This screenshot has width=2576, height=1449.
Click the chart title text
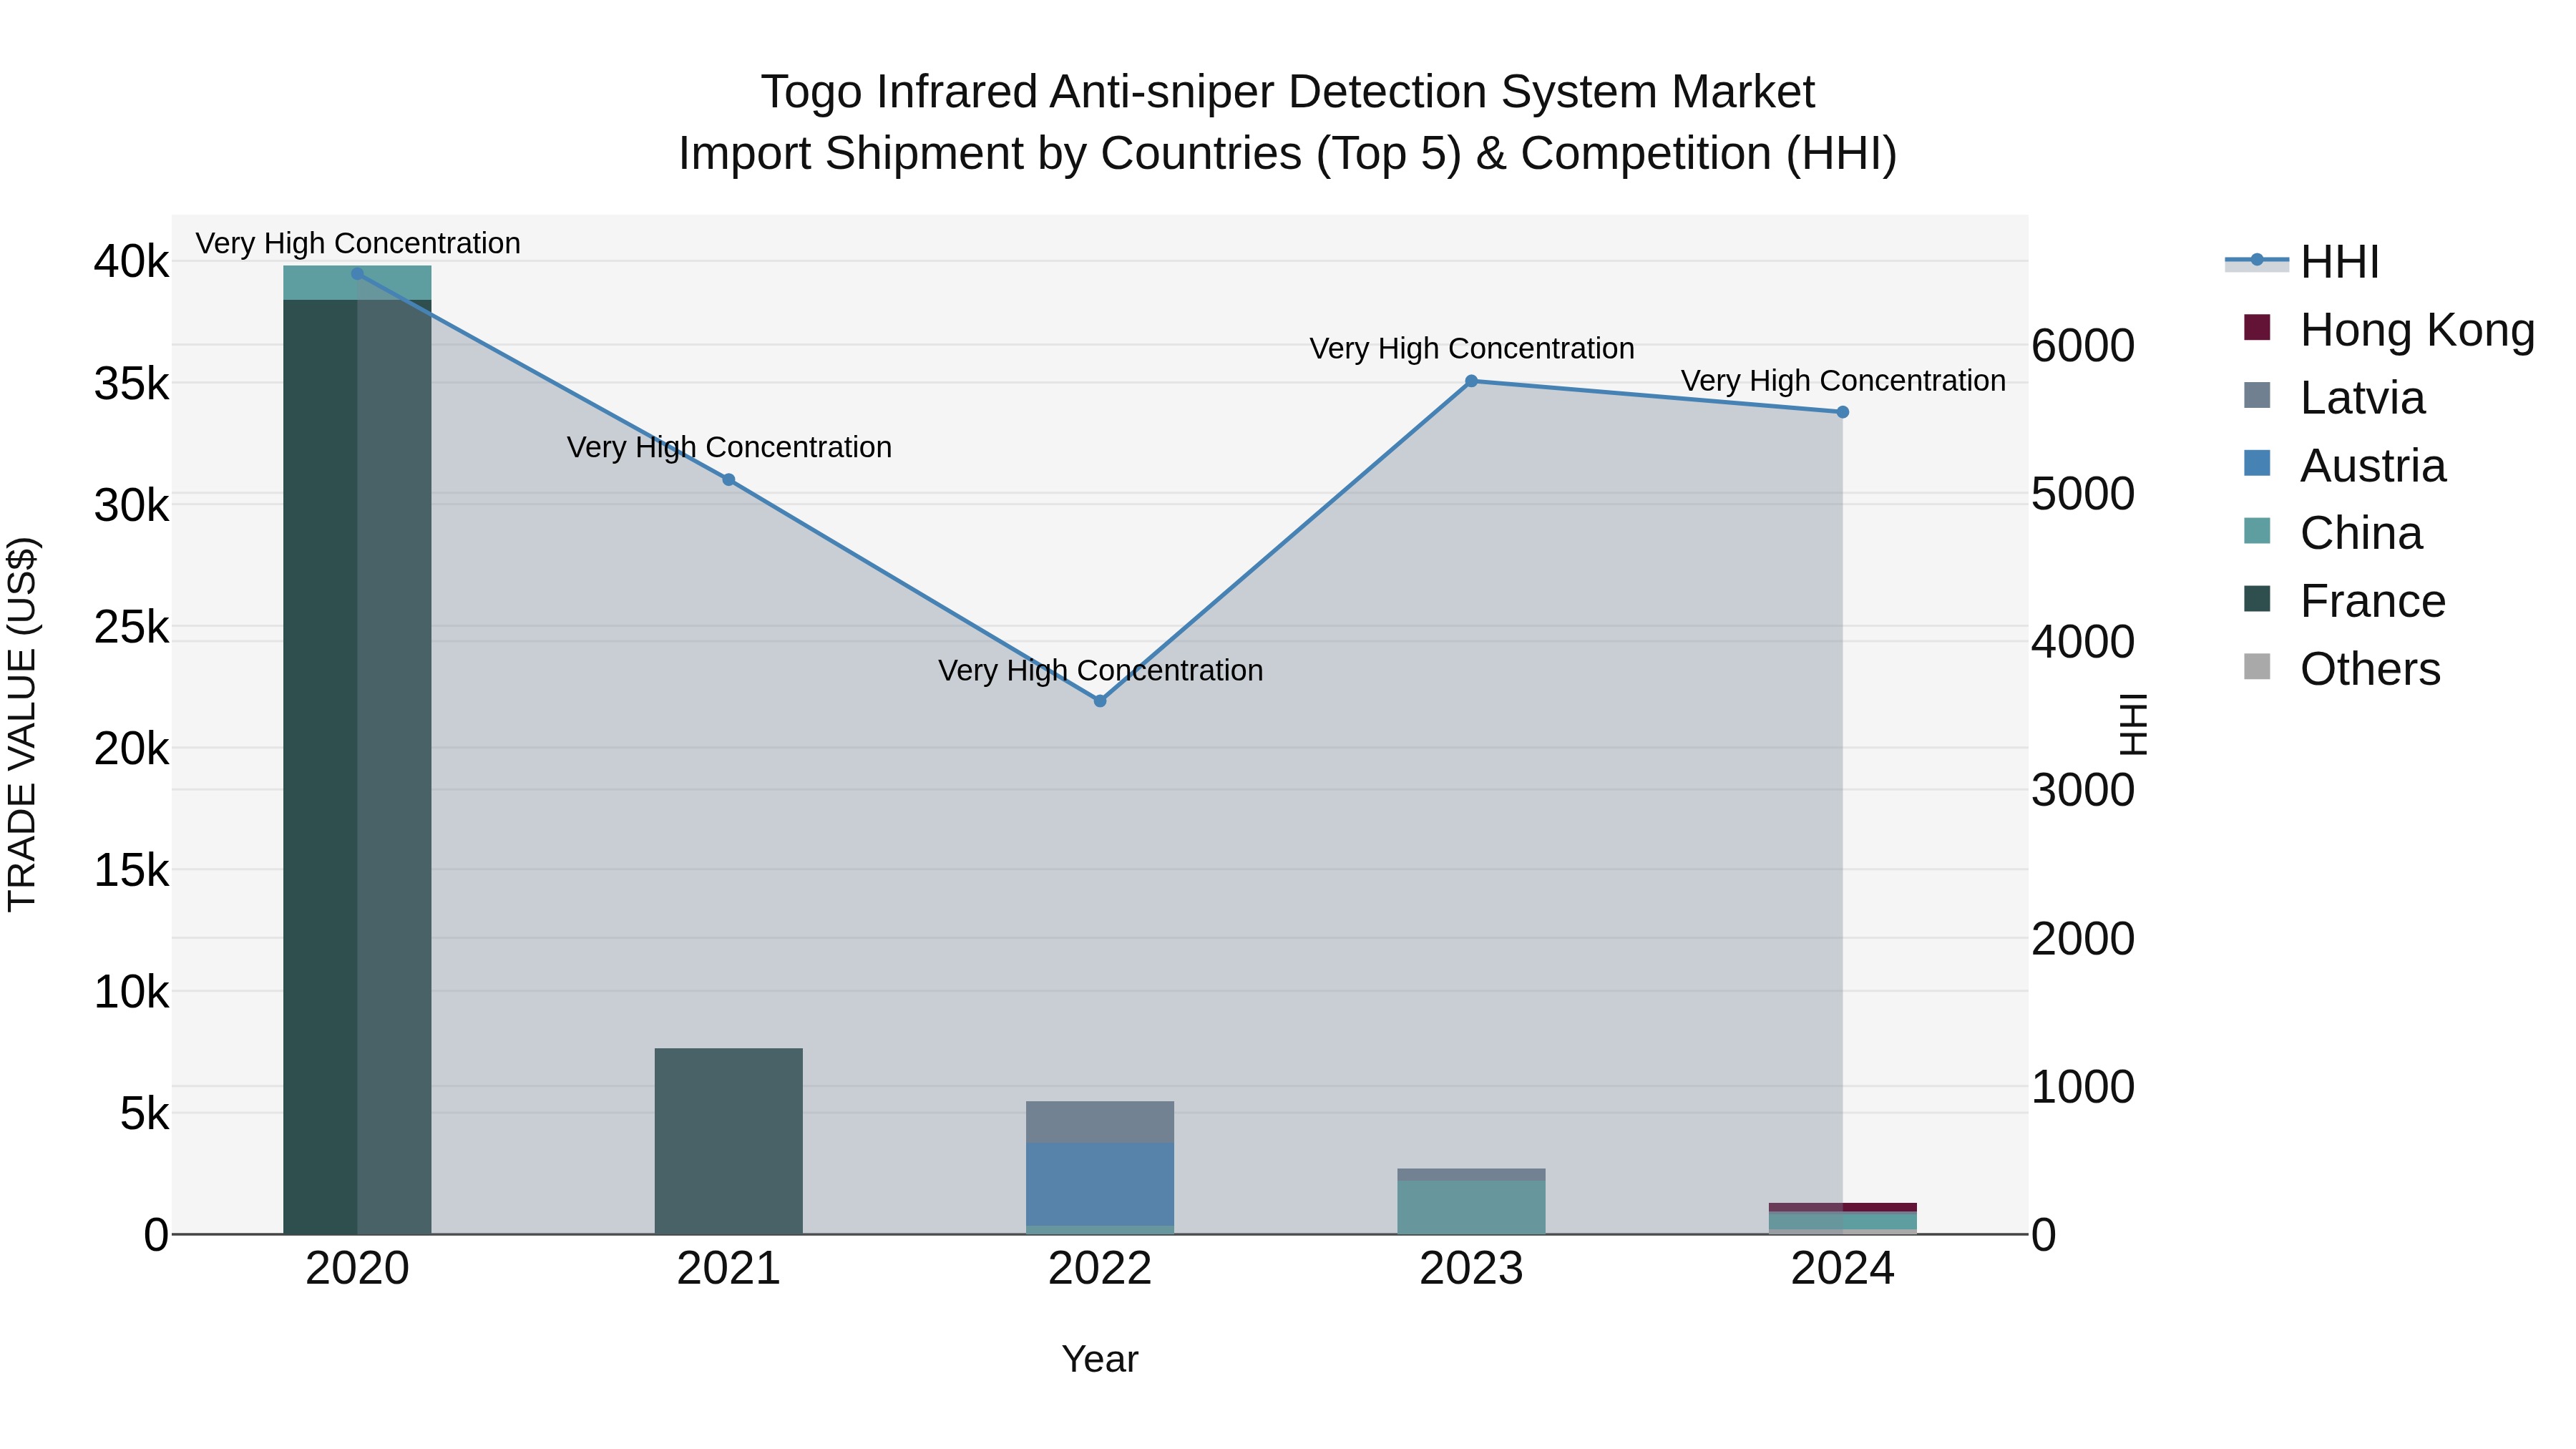pos(1288,123)
